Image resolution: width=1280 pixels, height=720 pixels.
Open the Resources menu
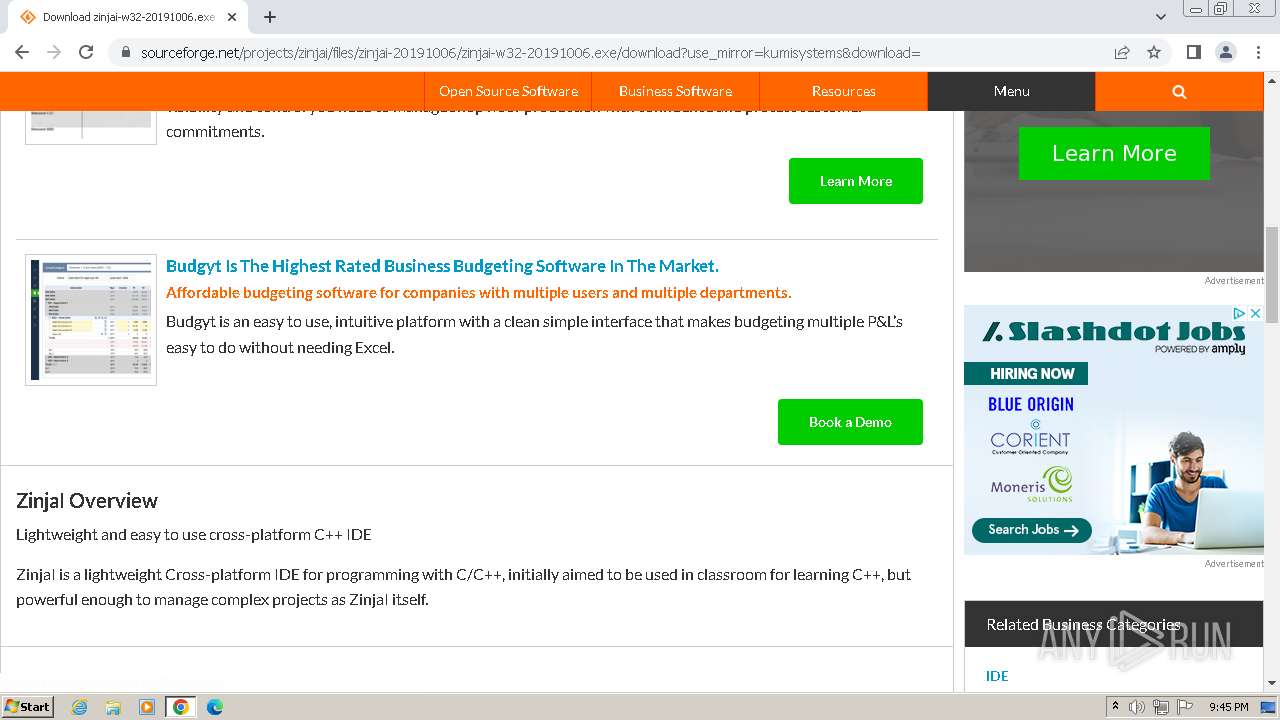click(x=843, y=91)
